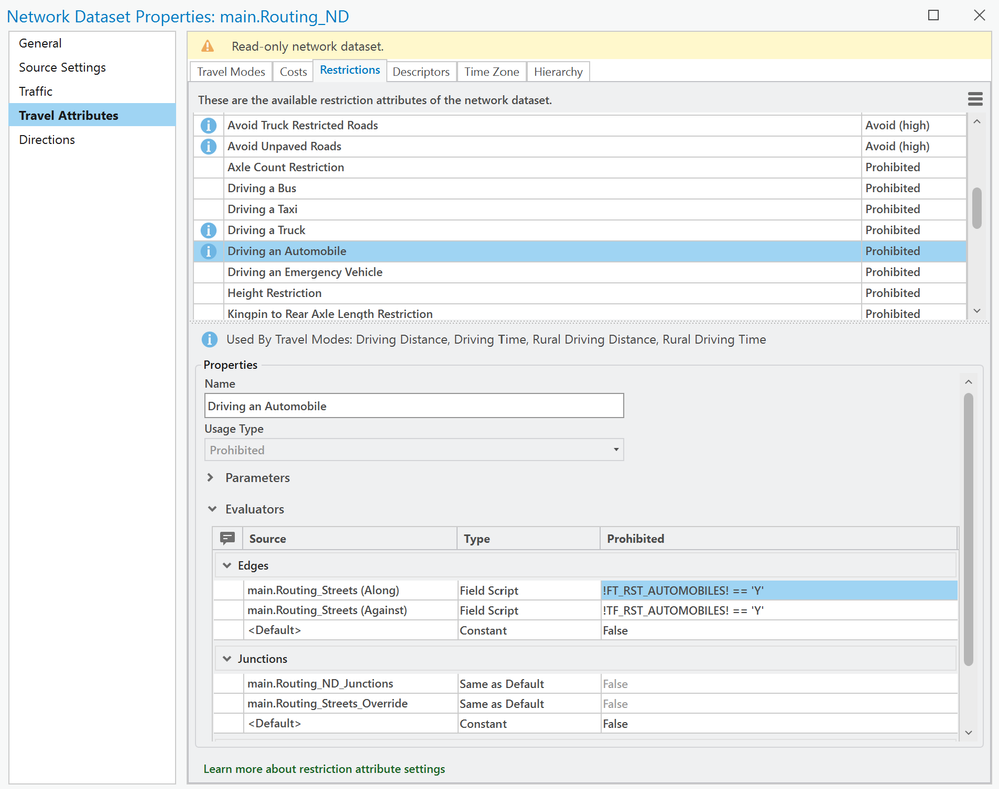
Task: Select Source Settings in left sidebar
Action: click(x=62, y=68)
